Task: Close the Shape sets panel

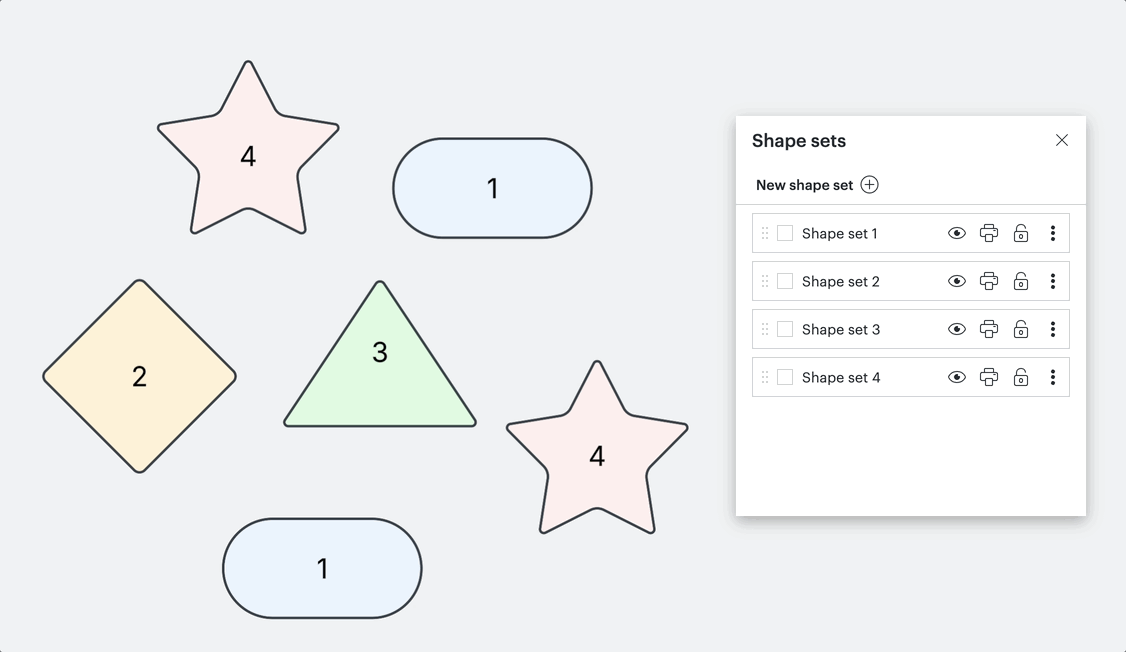Action: (1062, 140)
